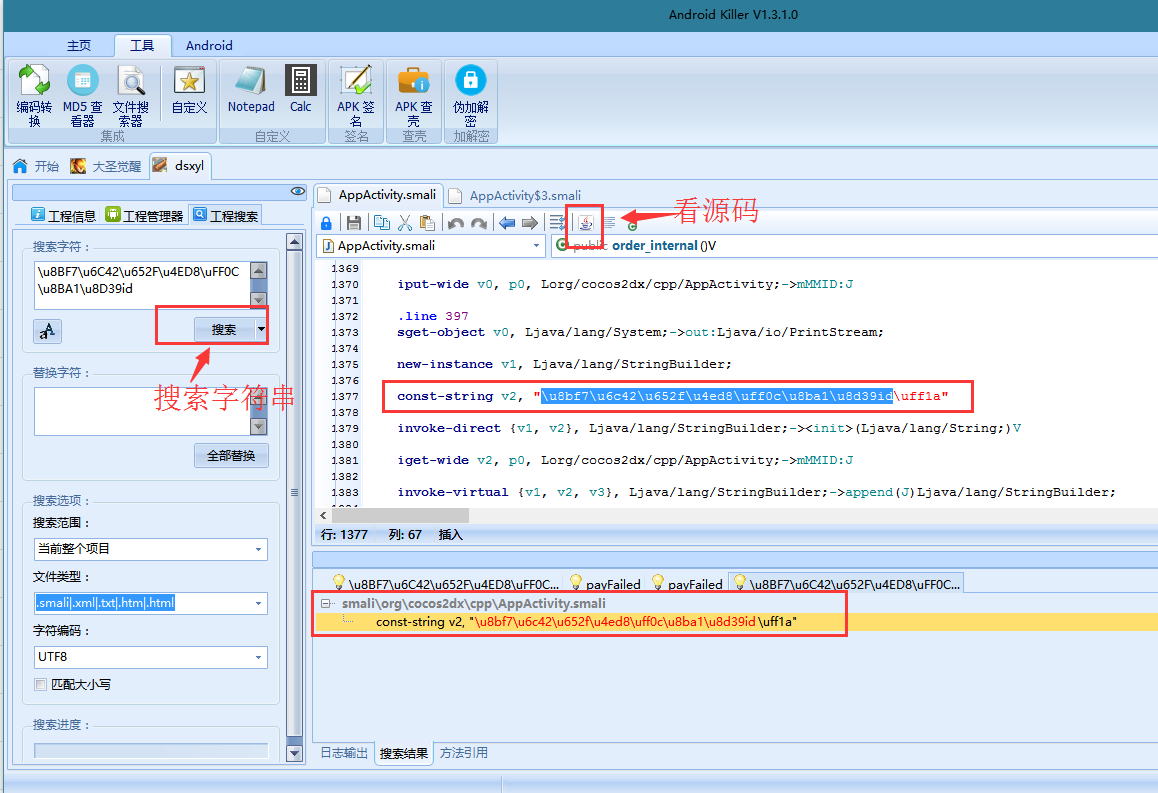1158x793 pixels.
Task: Switch to the AppActivity$3.smali editor tab
Action: click(515, 196)
